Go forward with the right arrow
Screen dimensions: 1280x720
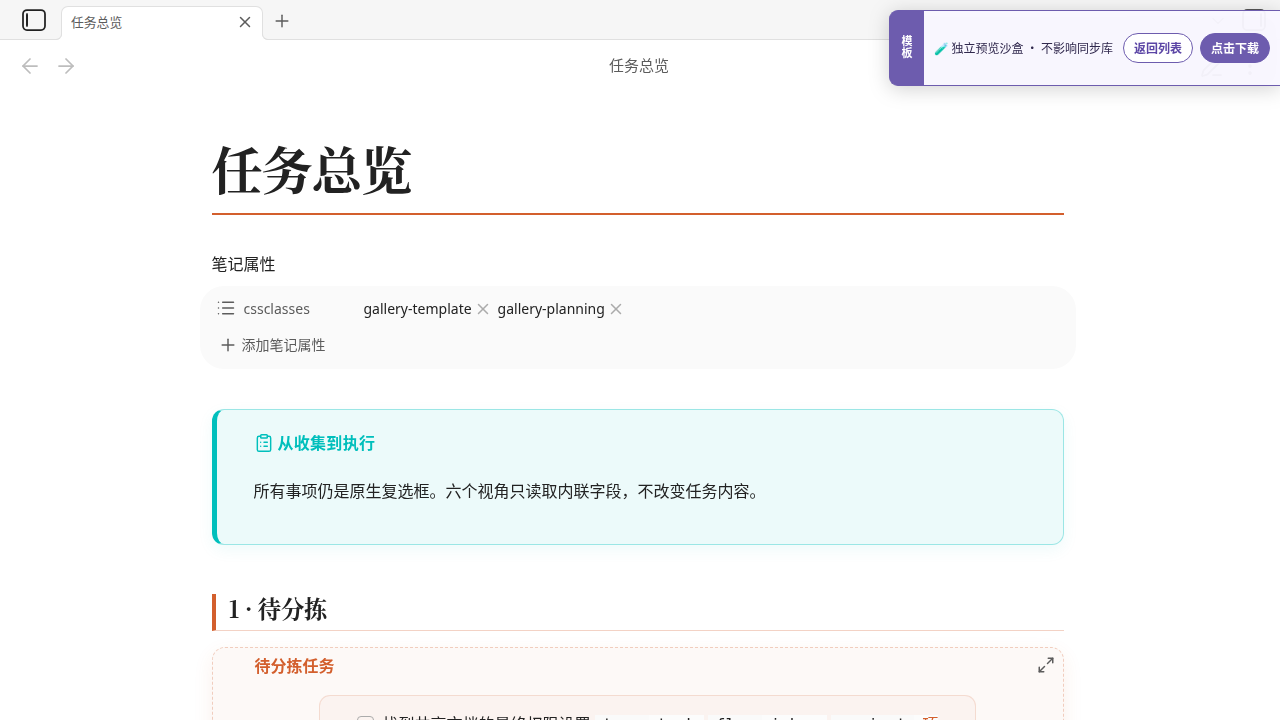click(x=66, y=66)
